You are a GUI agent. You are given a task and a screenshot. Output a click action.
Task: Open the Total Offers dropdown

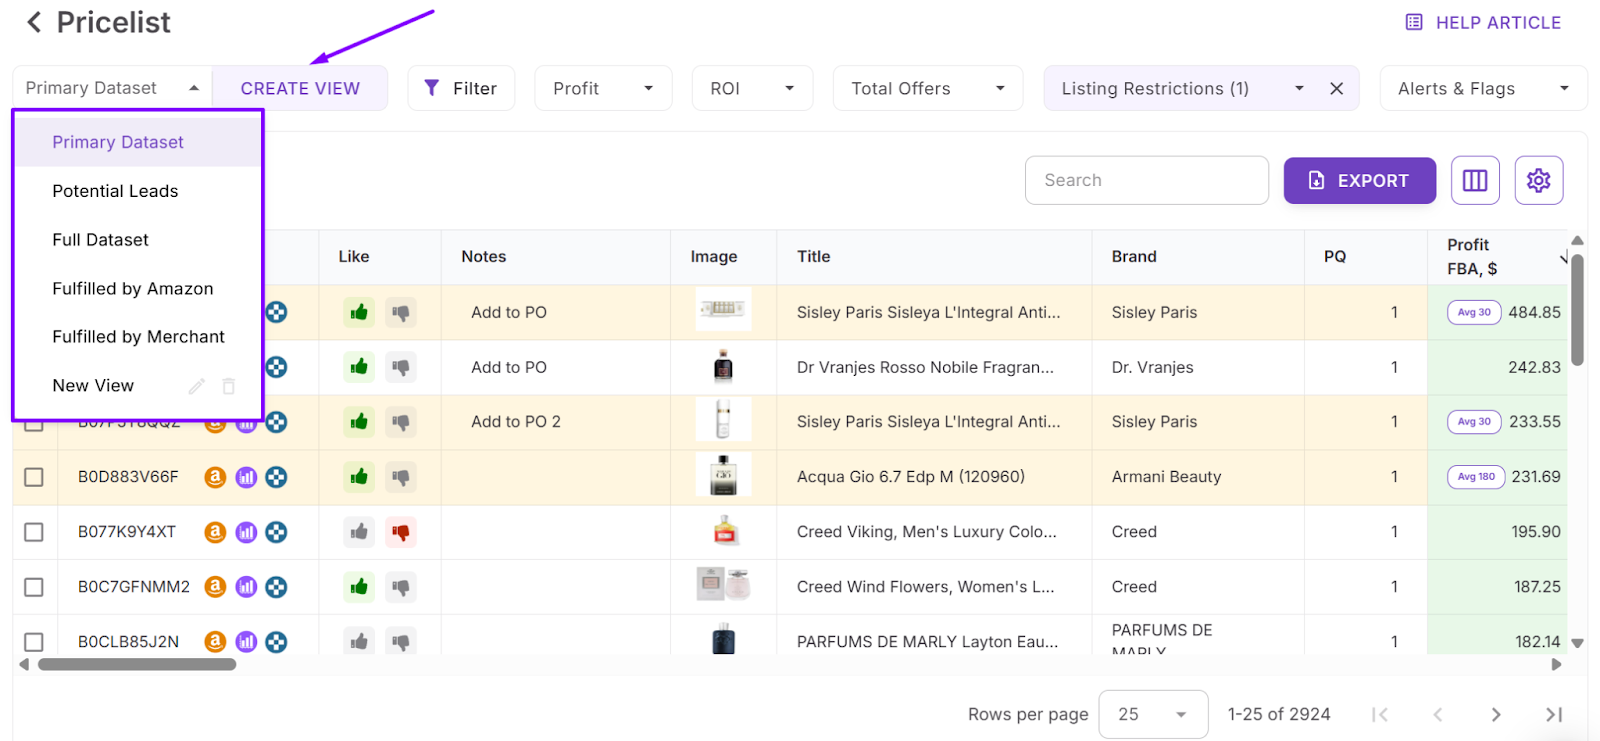[927, 88]
